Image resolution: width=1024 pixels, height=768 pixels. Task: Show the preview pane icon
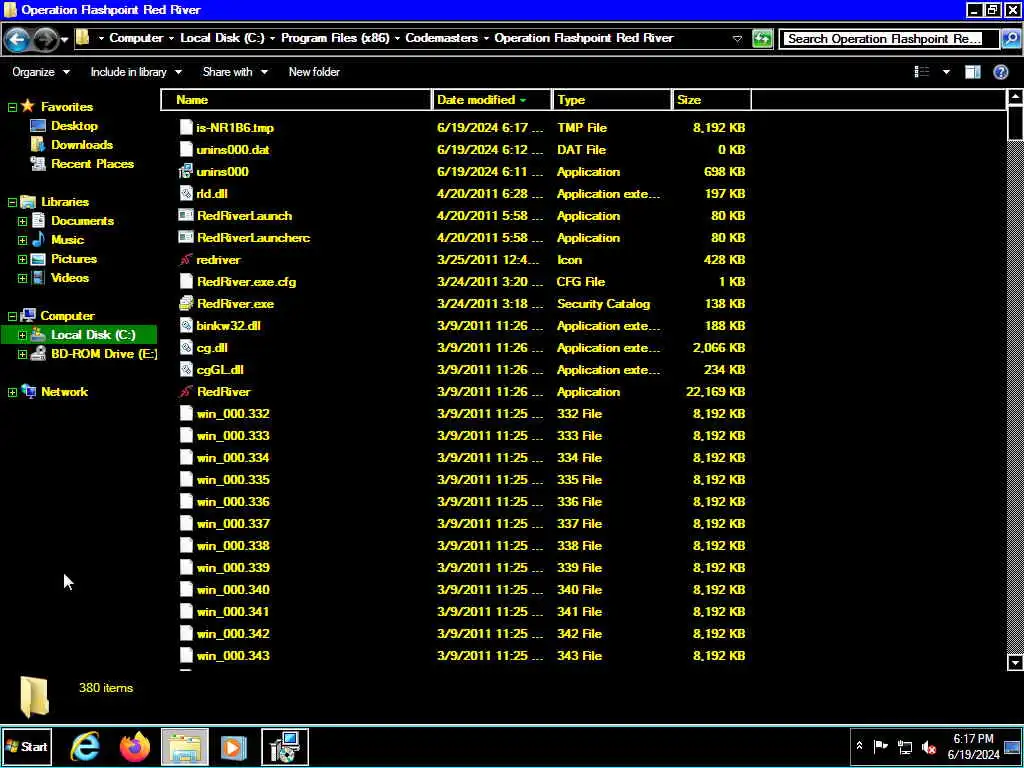tap(973, 72)
